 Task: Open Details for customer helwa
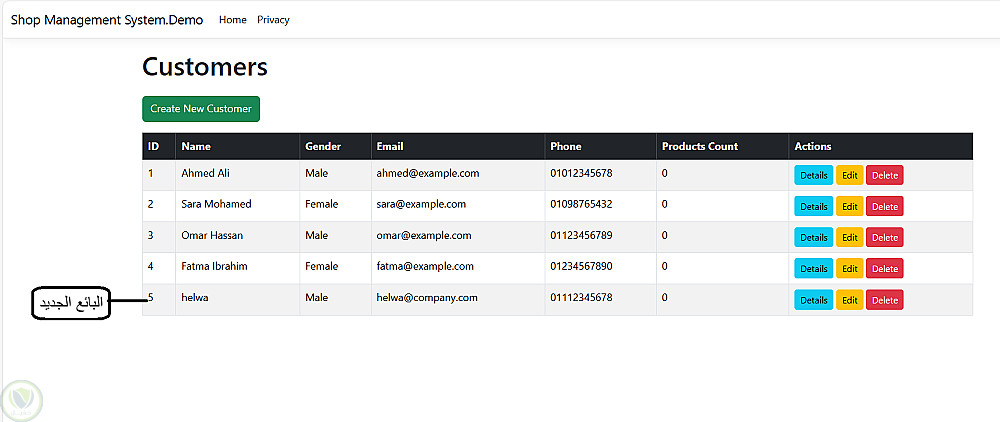point(813,299)
